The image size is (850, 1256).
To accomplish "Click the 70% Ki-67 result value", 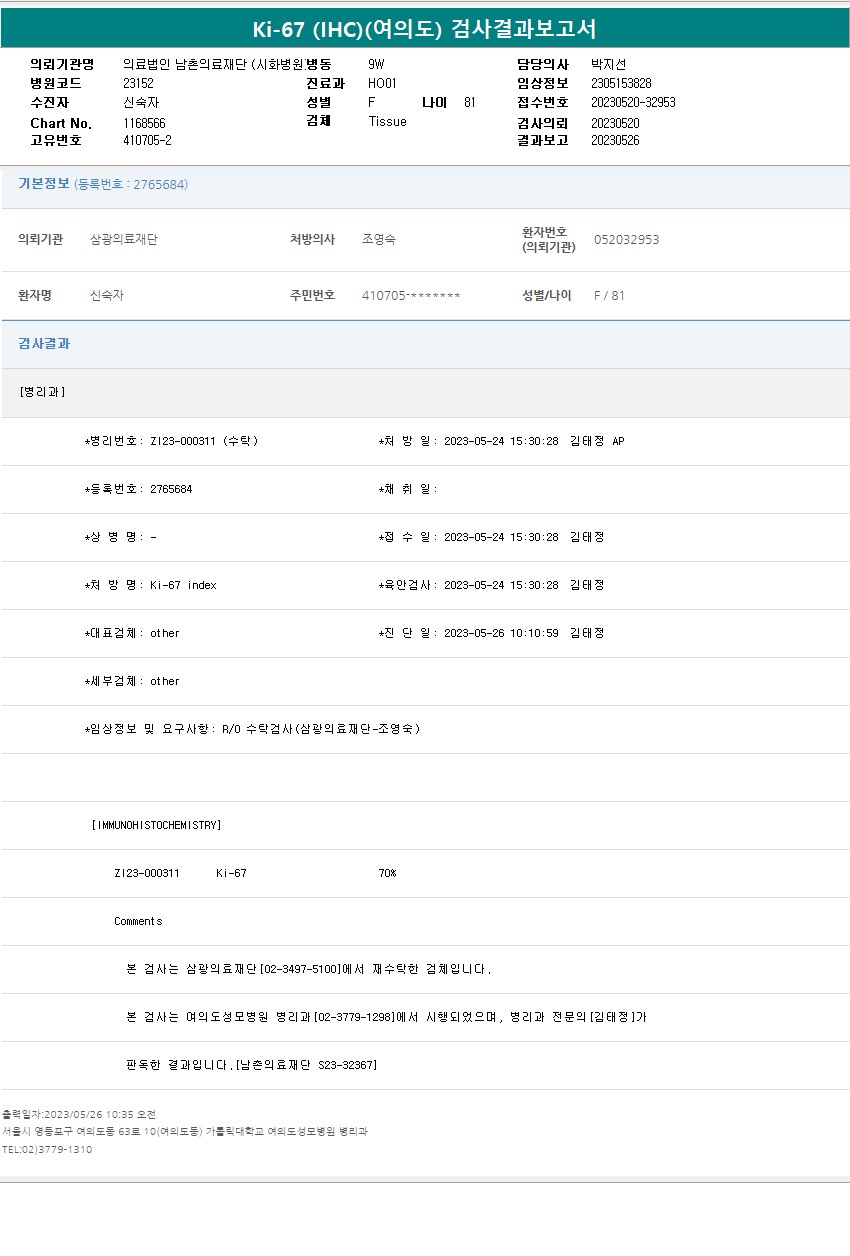I will [x=387, y=873].
